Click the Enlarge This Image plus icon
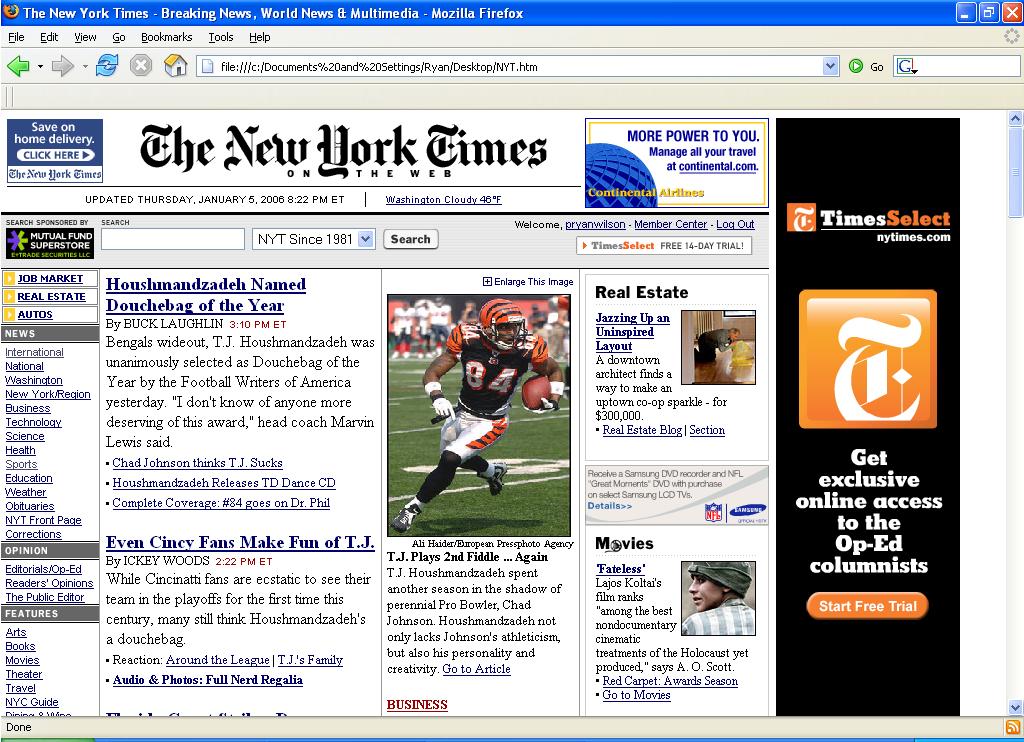 (x=487, y=282)
